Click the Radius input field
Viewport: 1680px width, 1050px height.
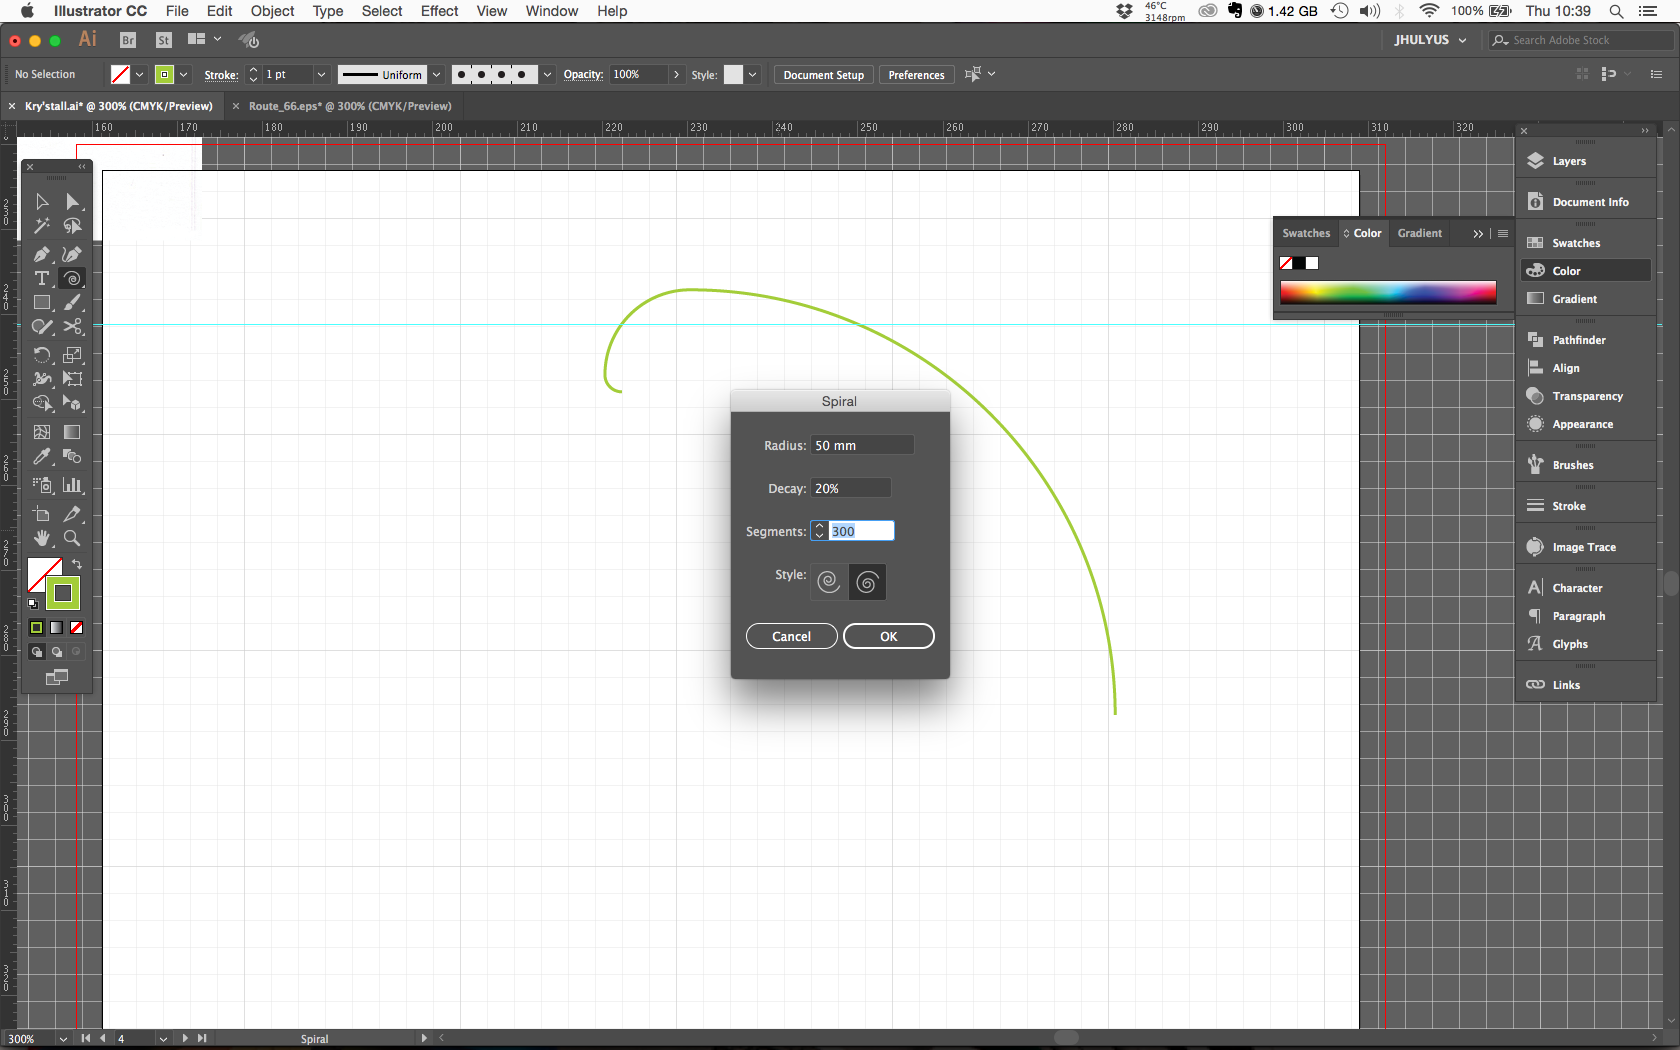862,445
